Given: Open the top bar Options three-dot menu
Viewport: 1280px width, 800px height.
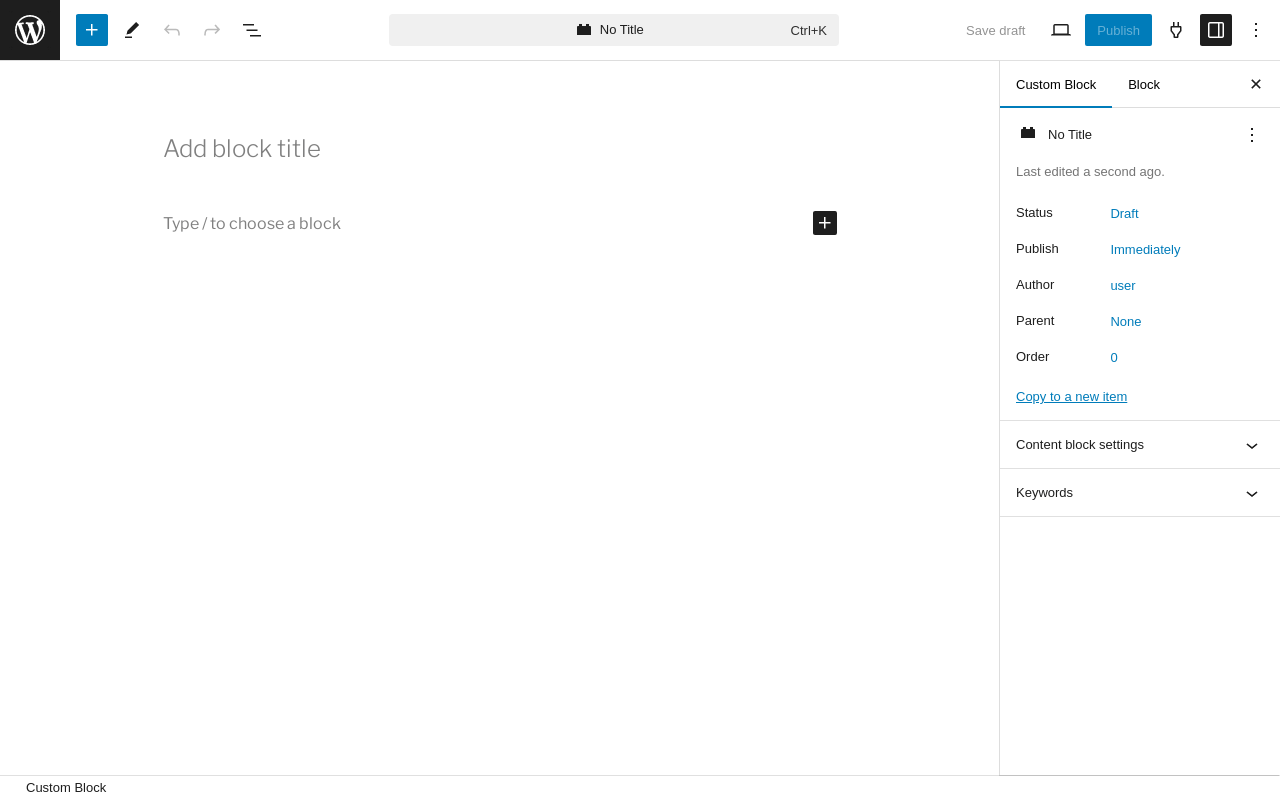Looking at the screenshot, I should 1256,30.
